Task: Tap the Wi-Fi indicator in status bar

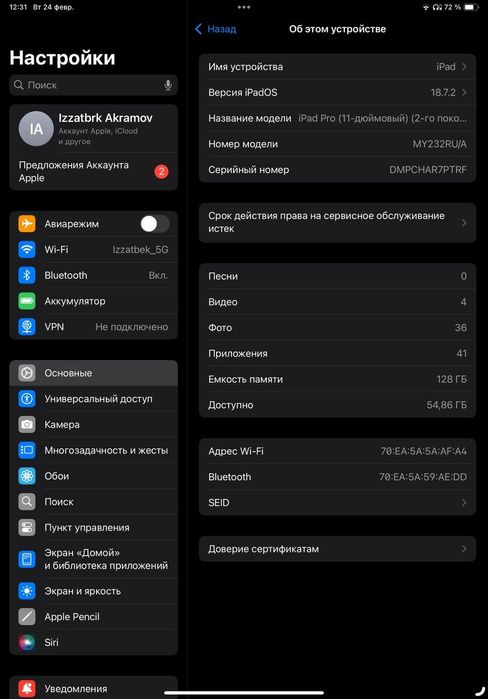Action: coord(426,7)
